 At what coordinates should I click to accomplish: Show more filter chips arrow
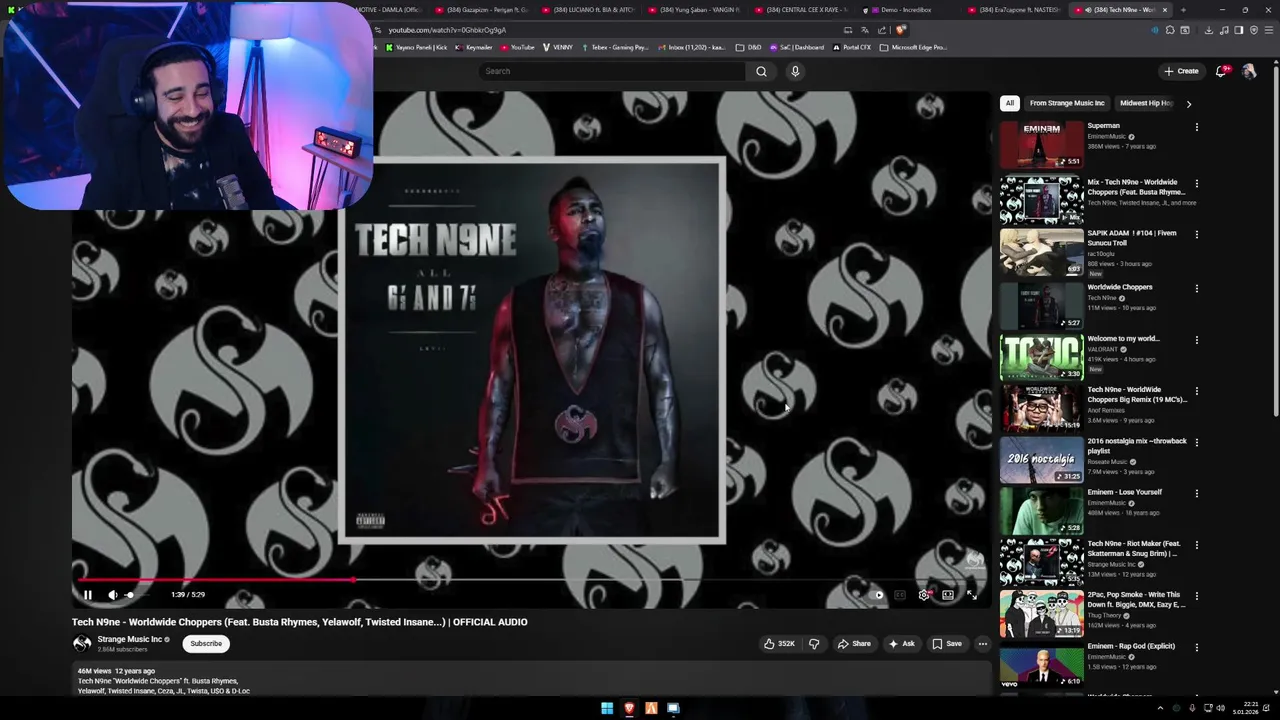coord(1189,103)
